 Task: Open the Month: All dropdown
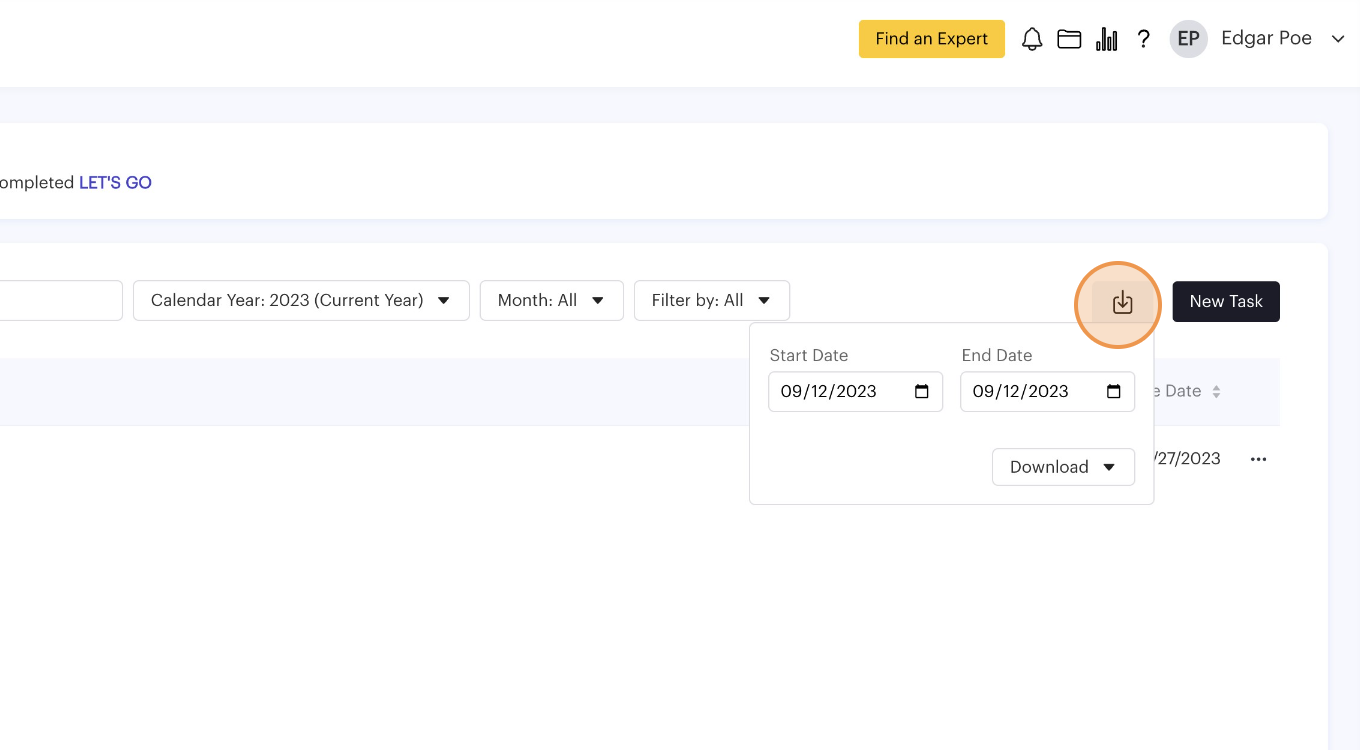coord(551,300)
